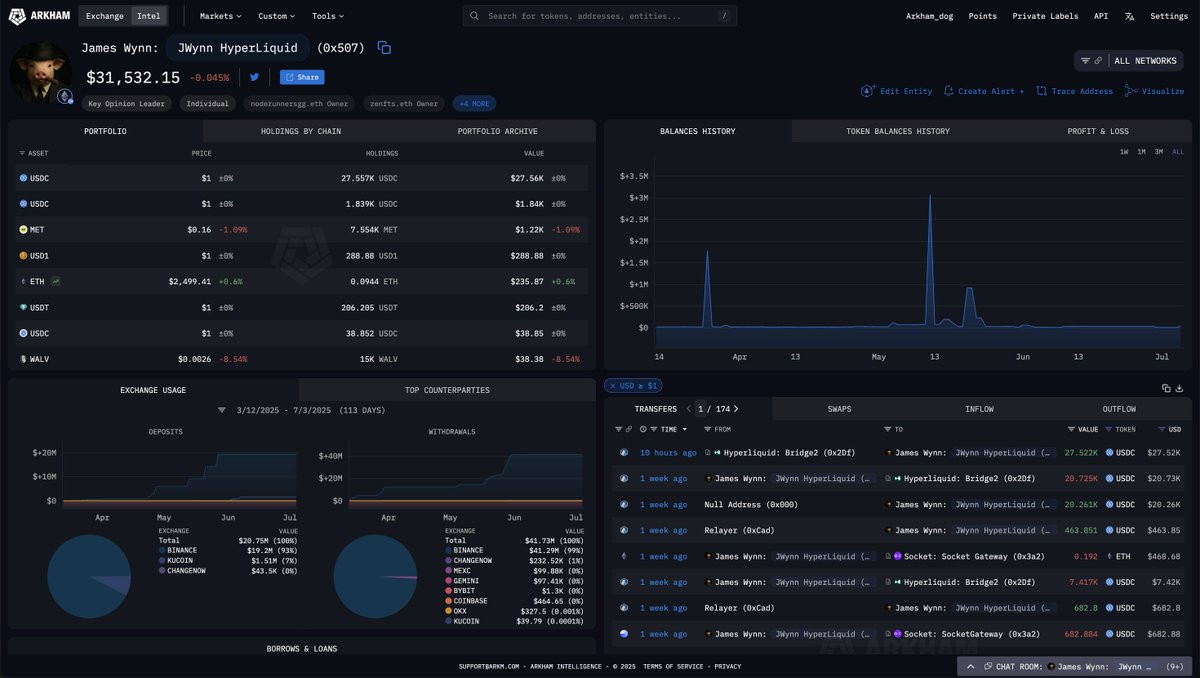Expand the Tools dropdown
Screen dimensions: 1200x678
(327, 16)
